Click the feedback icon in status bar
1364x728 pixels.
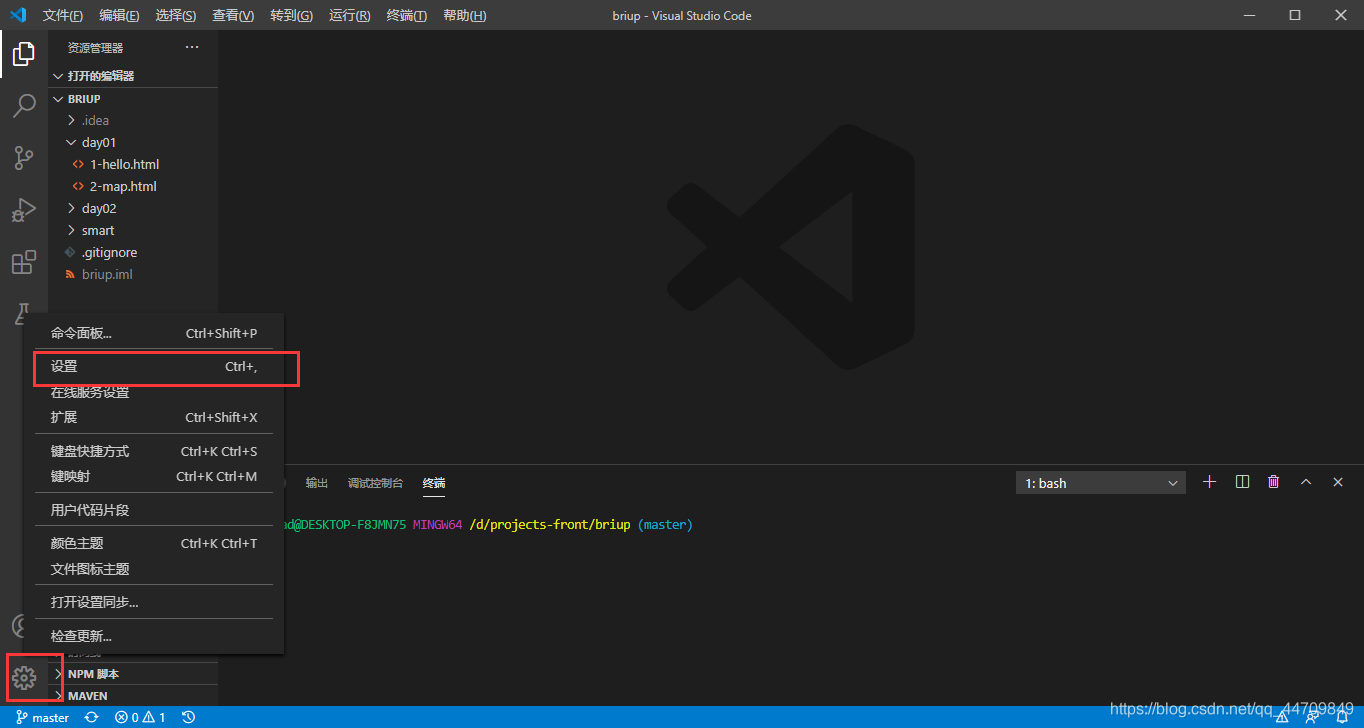pyautogui.click(x=1312, y=717)
